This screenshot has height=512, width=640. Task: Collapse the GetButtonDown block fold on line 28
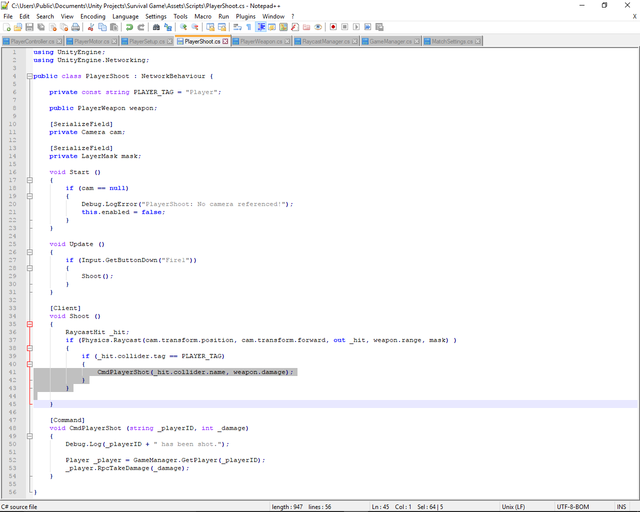point(29,268)
